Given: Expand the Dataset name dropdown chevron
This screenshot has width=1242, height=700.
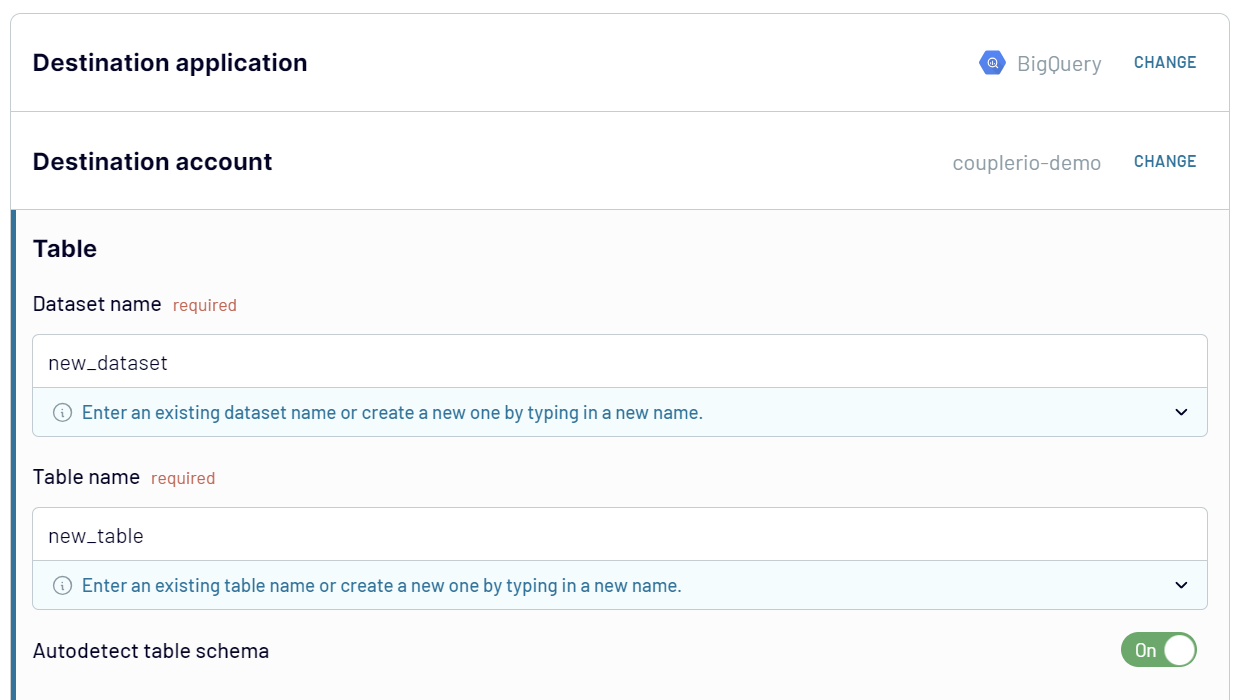Looking at the screenshot, I should 1181,413.
